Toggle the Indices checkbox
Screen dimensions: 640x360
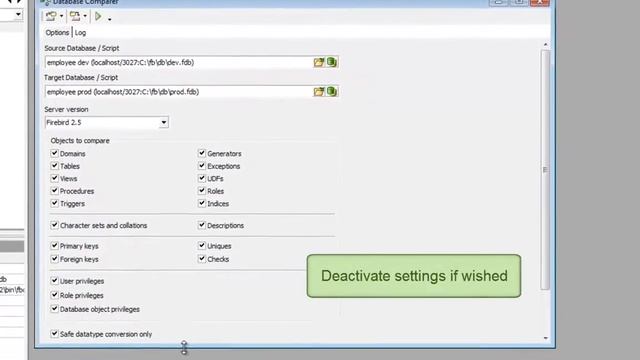(202, 203)
